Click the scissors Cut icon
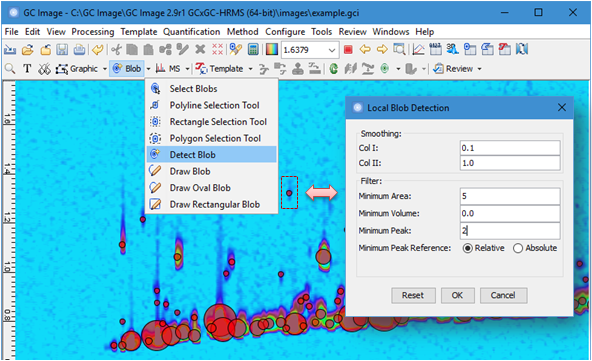 tap(116, 50)
